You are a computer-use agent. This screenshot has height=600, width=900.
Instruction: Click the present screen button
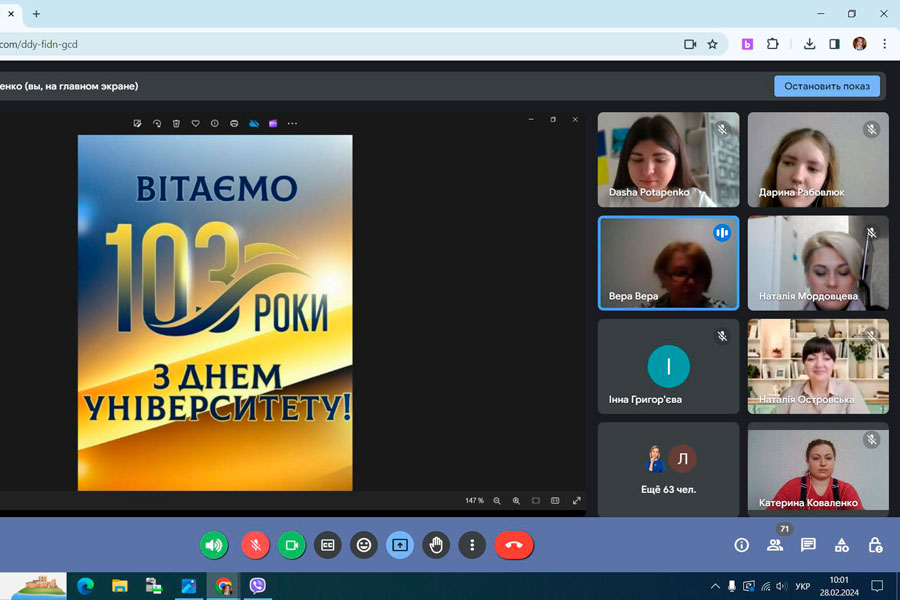point(400,545)
